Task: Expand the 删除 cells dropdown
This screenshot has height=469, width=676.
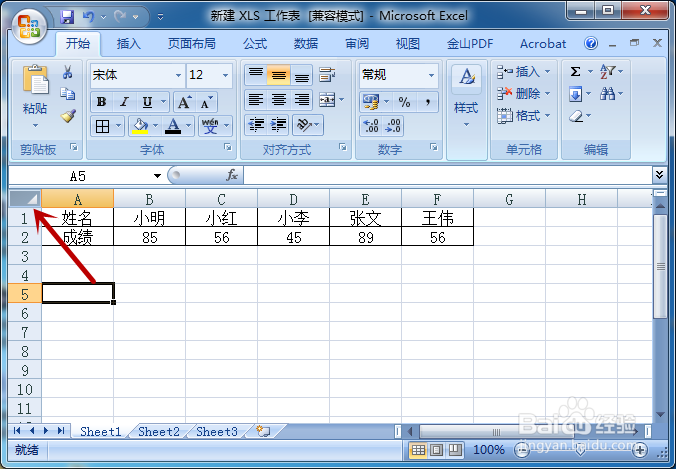Action: pyautogui.click(x=548, y=93)
